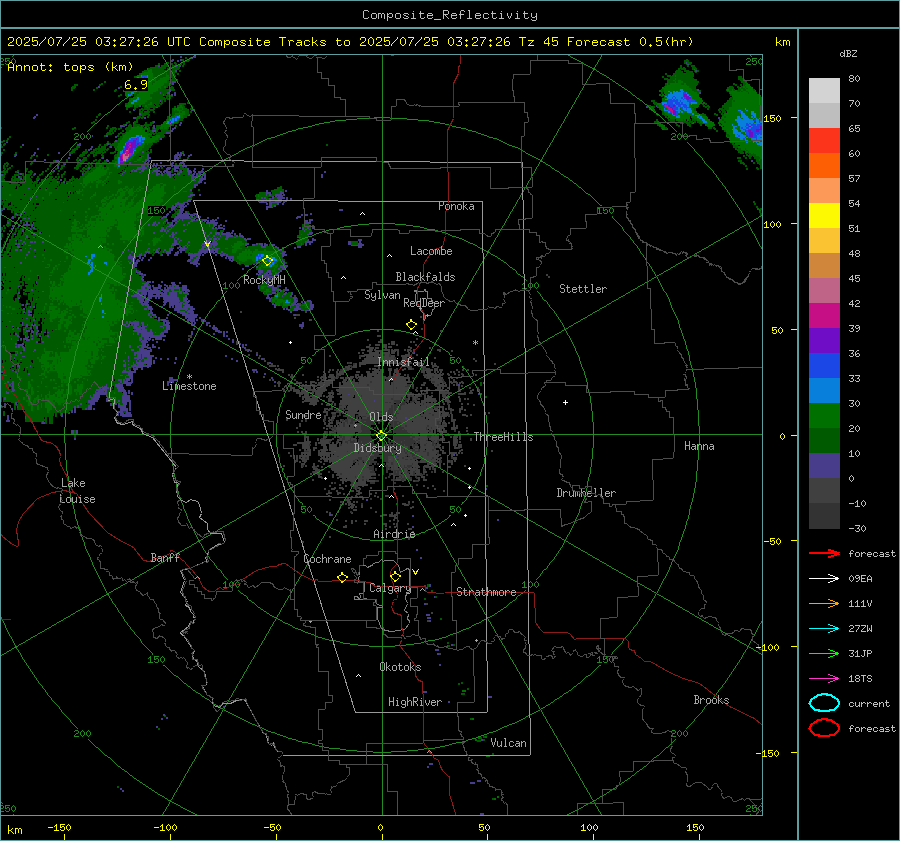Viewport: 900px width, 841px height.
Task: Click the Ponoka city label
Action: click(456, 206)
